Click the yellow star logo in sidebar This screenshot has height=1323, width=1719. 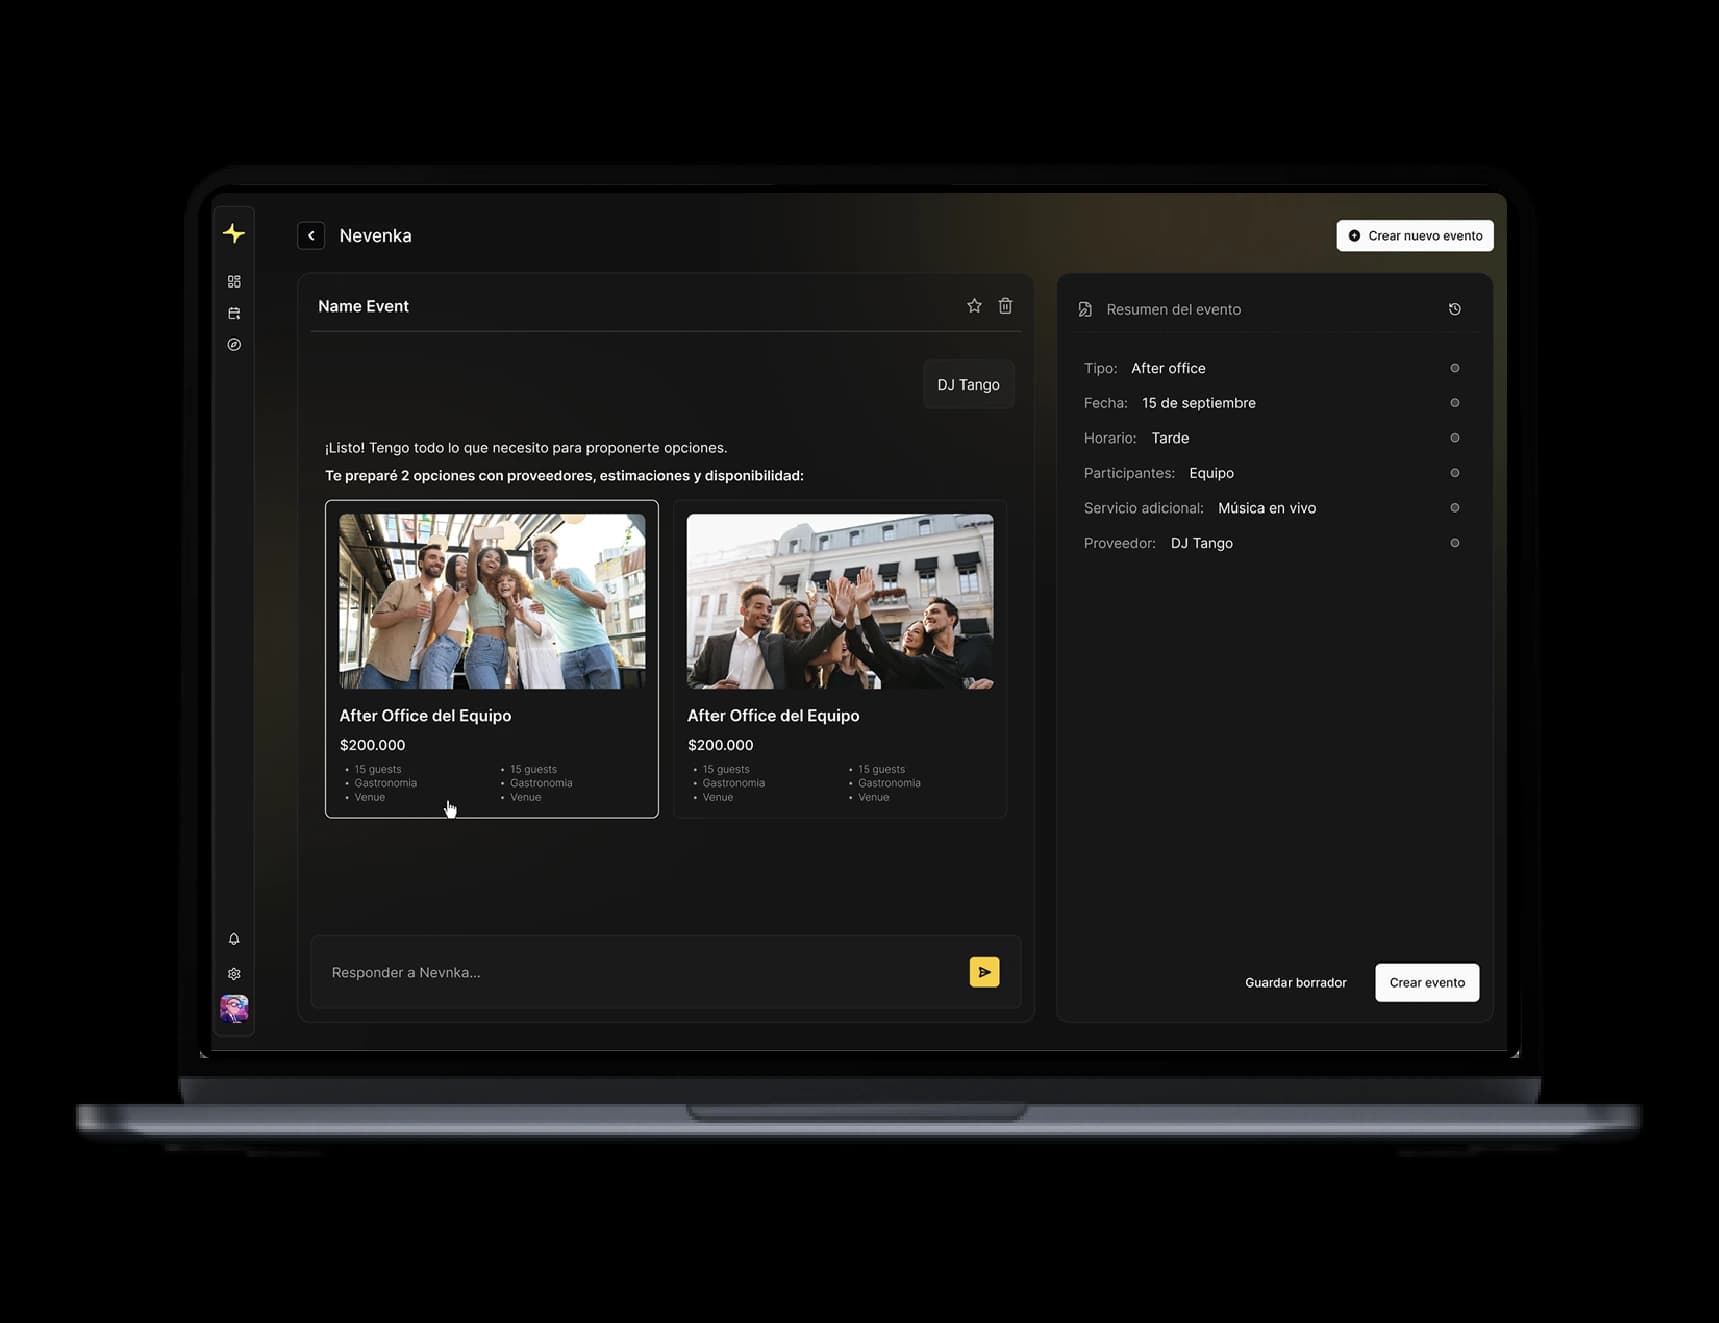pos(234,233)
